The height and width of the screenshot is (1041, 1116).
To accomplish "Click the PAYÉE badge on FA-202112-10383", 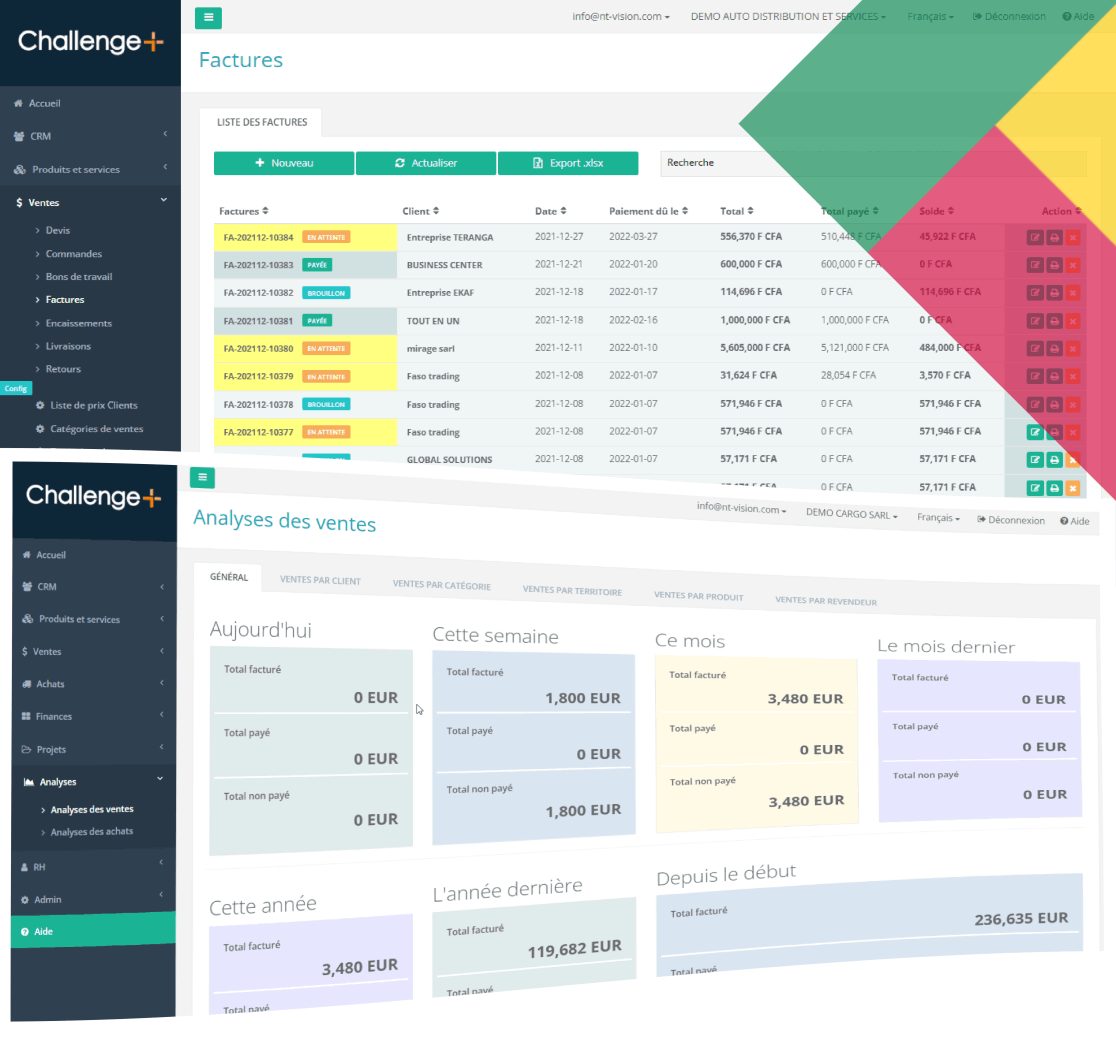I will 317,265.
